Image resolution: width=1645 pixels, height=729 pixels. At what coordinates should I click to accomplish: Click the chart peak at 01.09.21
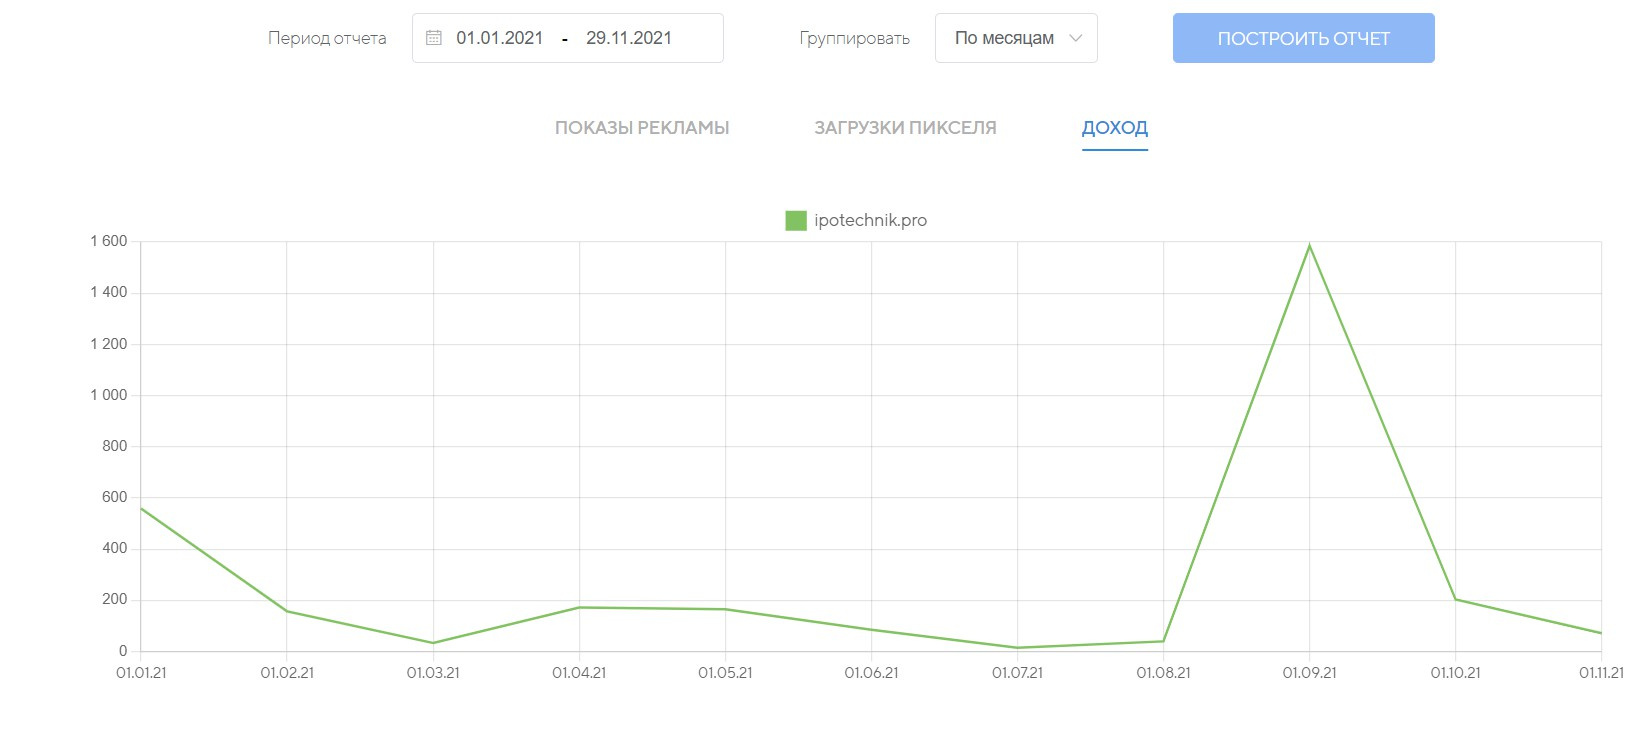tap(1309, 245)
